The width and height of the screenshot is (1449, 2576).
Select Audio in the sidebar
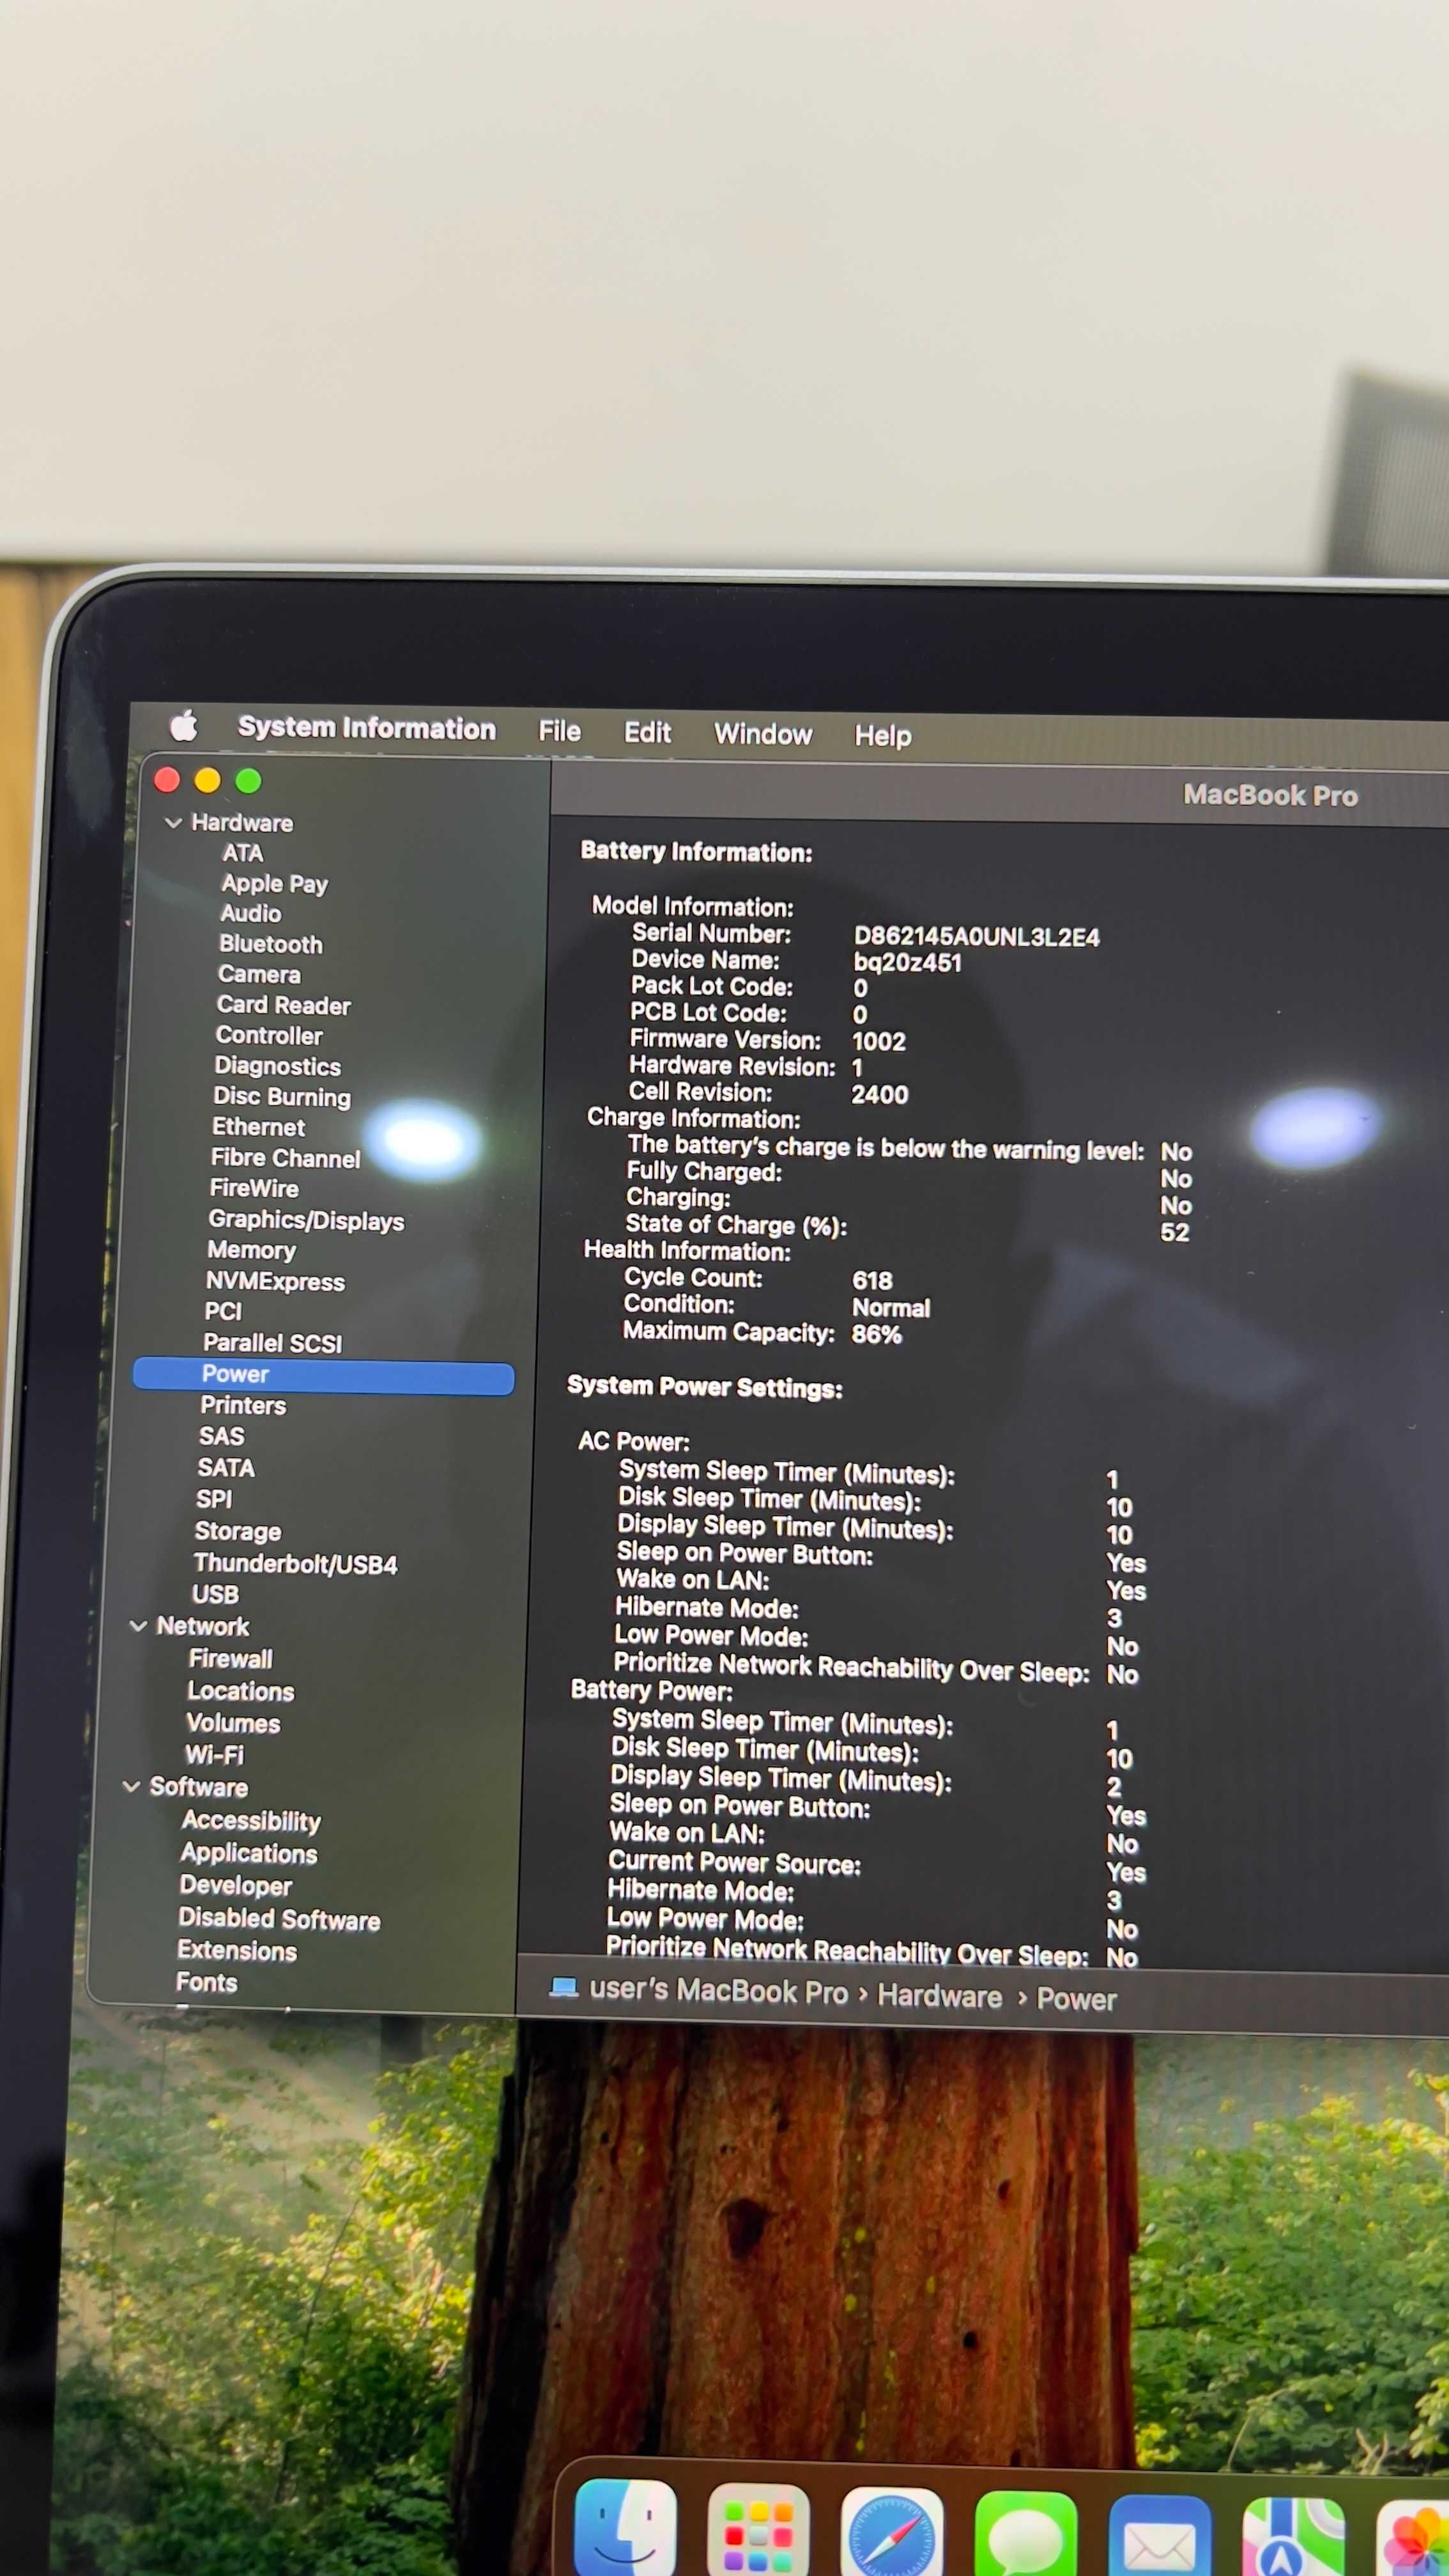coord(251,913)
